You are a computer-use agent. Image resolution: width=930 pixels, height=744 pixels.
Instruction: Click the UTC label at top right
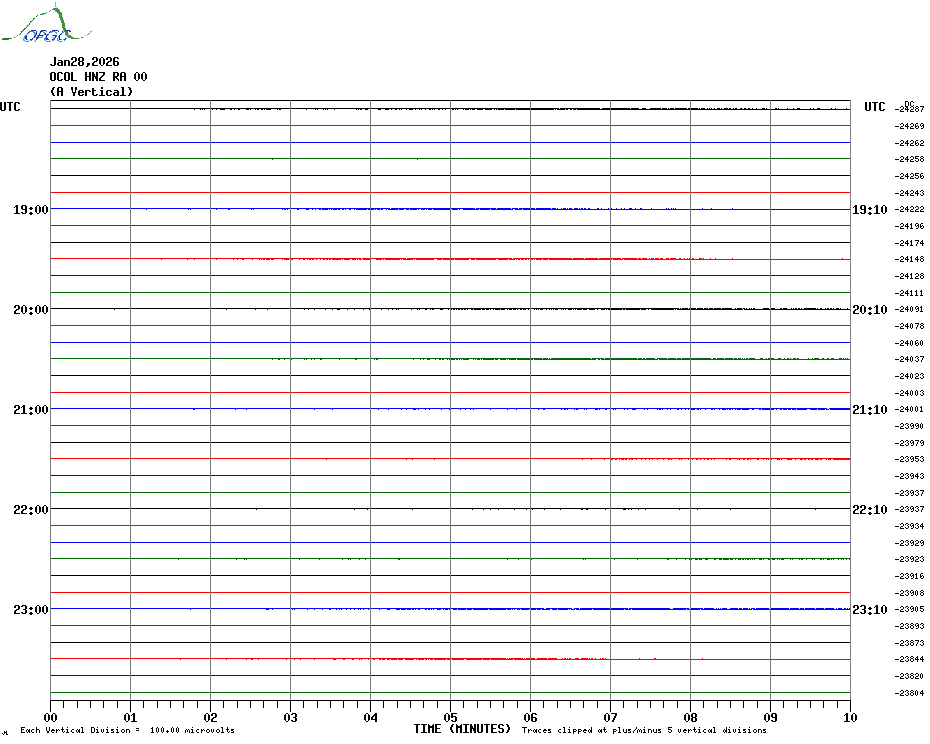click(x=874, y=107)
